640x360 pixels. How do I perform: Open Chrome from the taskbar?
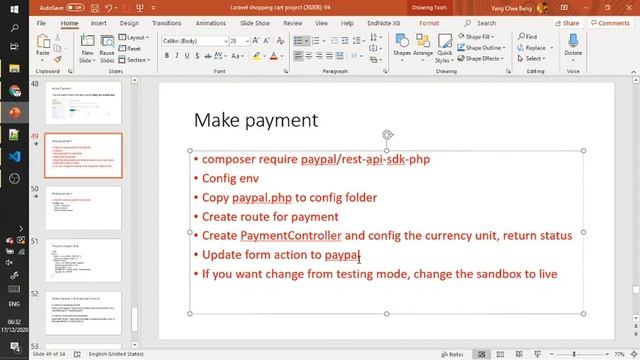click(x=15, y=91)
